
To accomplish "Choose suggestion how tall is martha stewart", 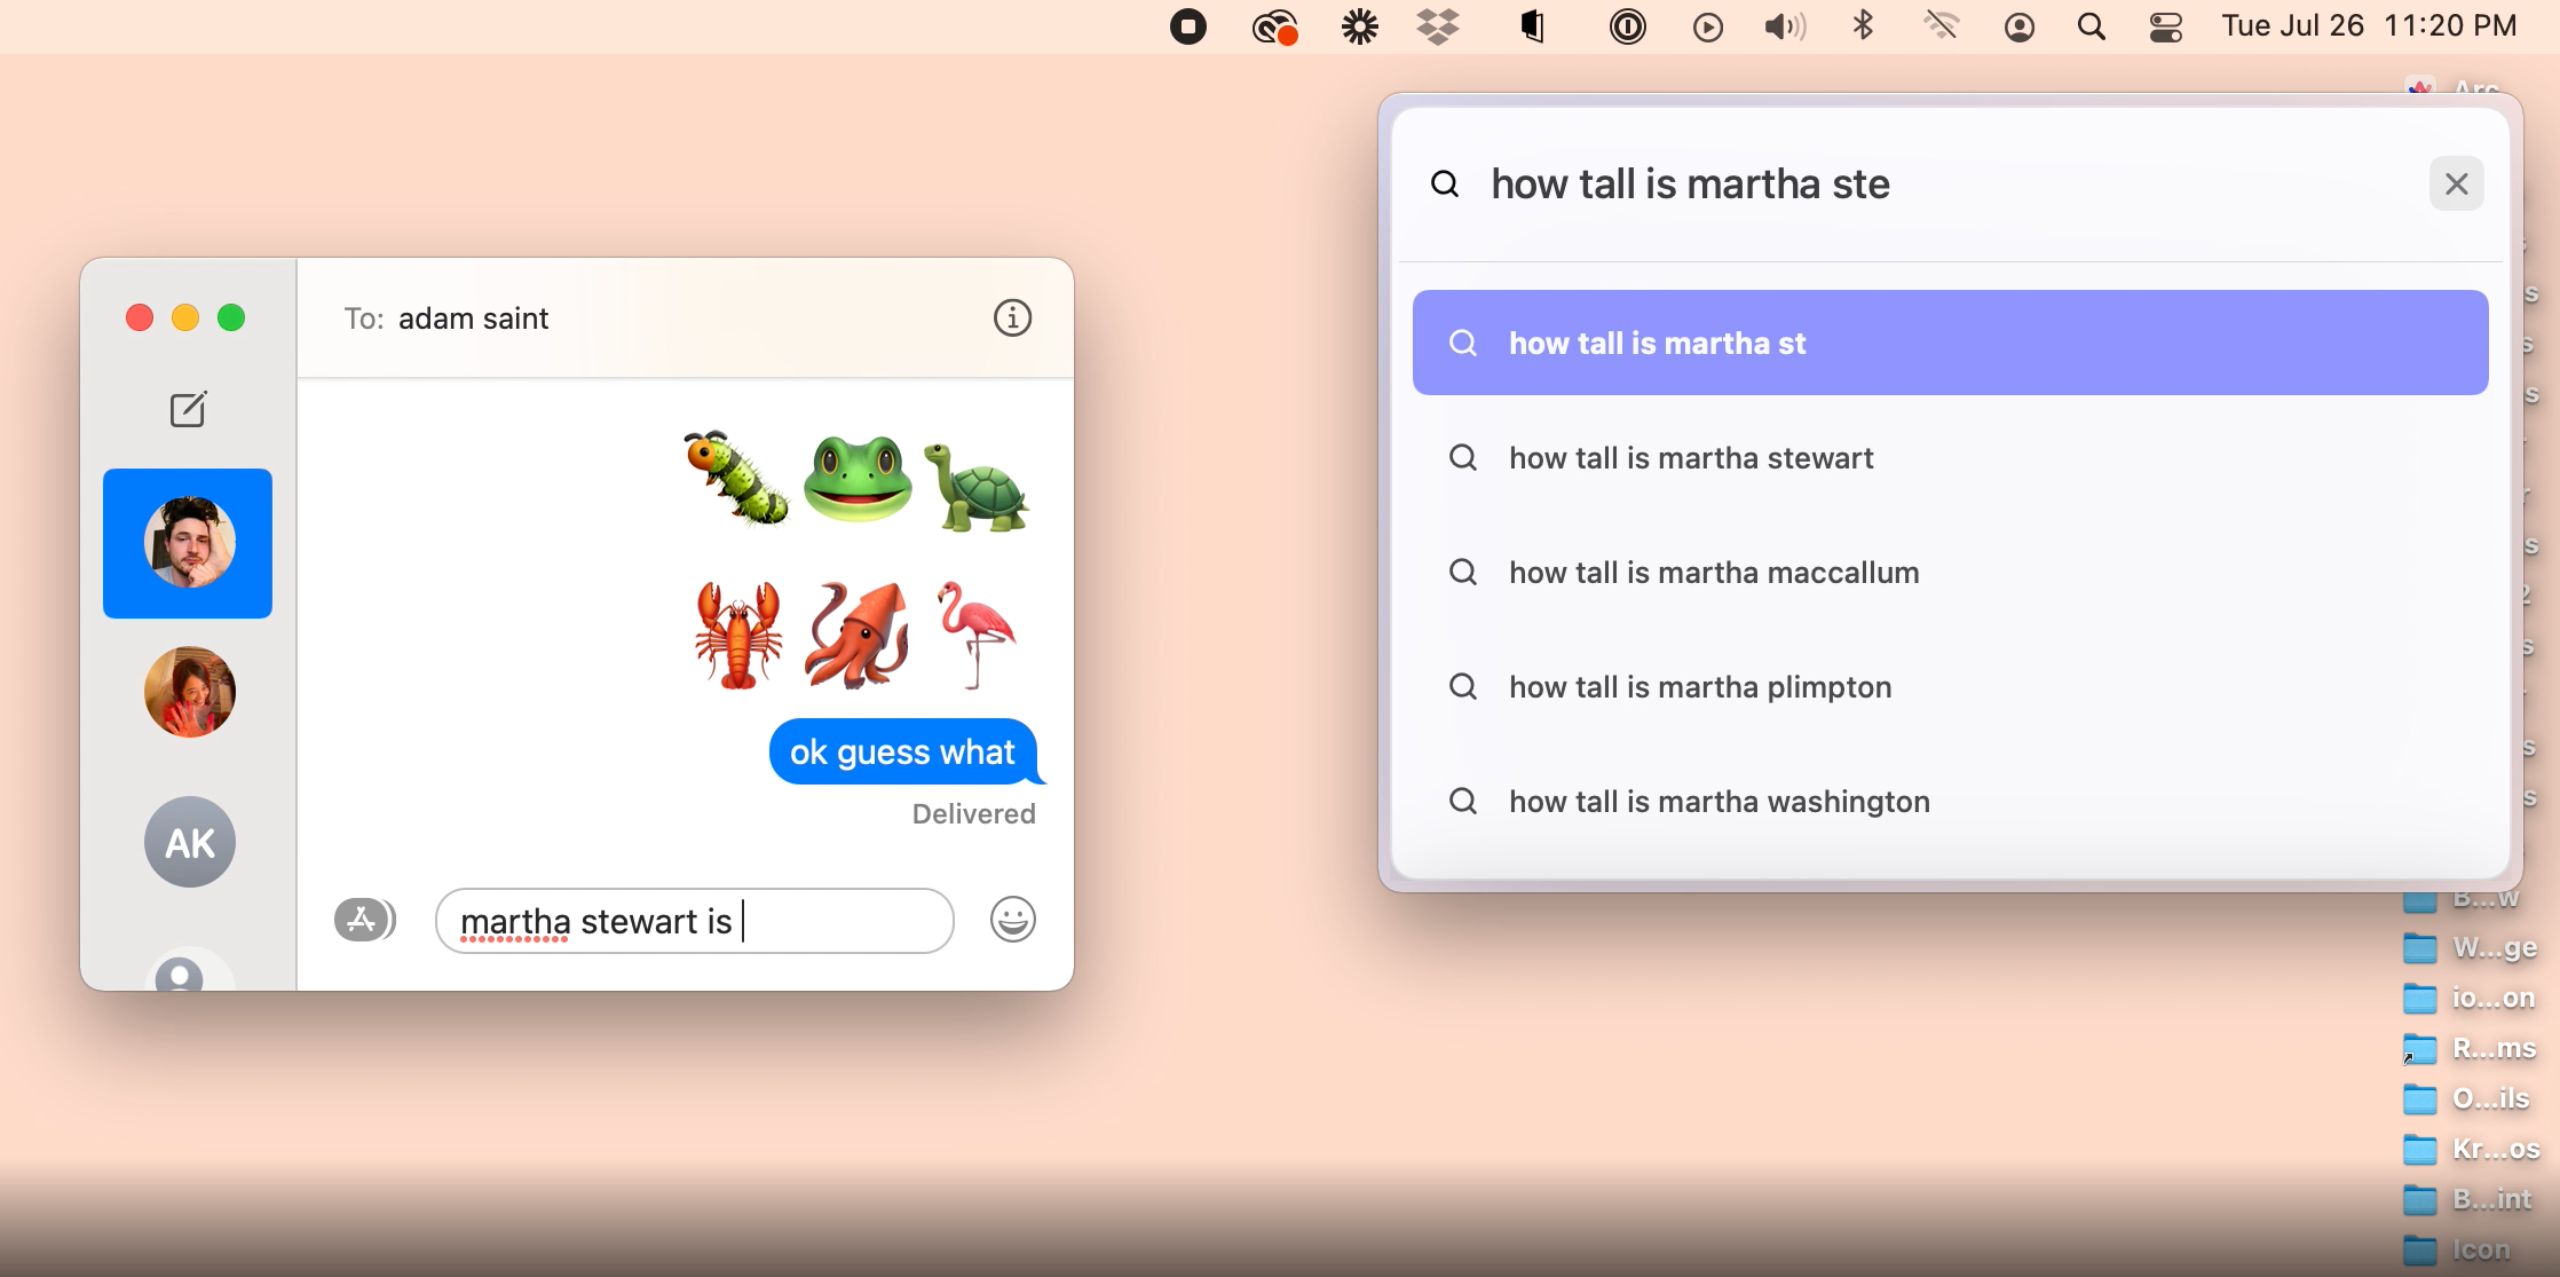I will coord(1690,458).
